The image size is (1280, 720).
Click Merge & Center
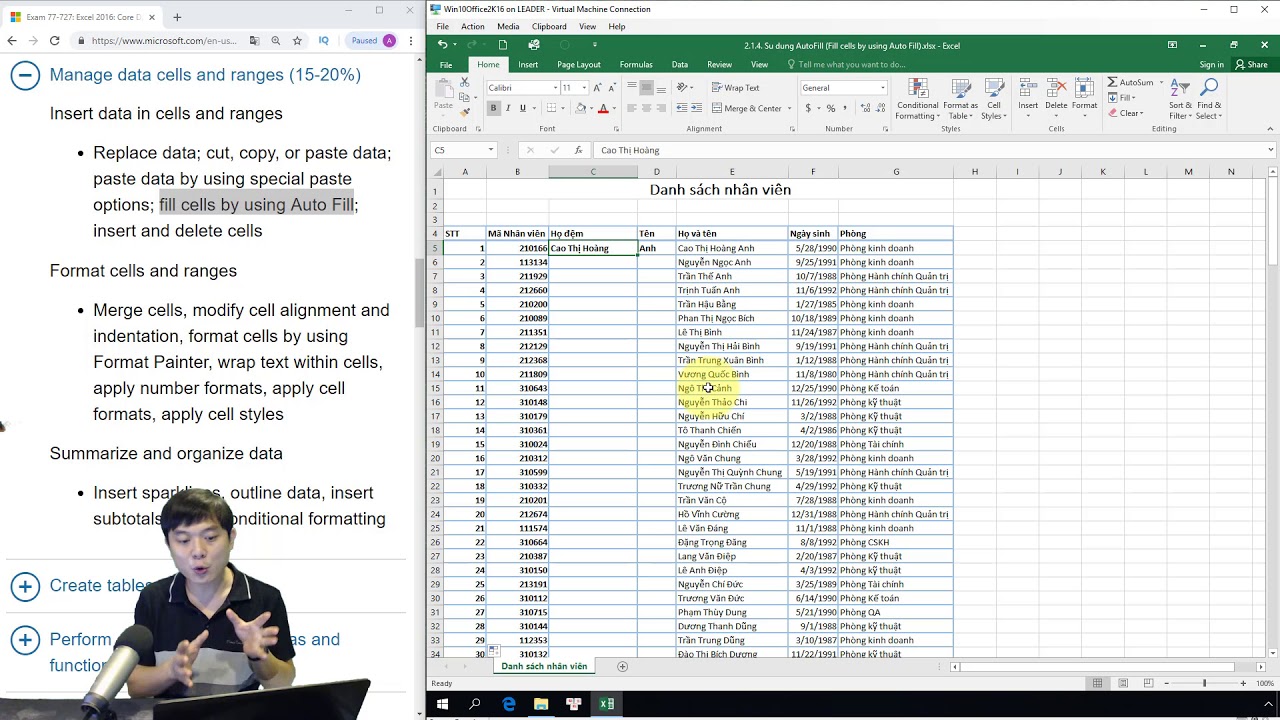tap(746, 108)
